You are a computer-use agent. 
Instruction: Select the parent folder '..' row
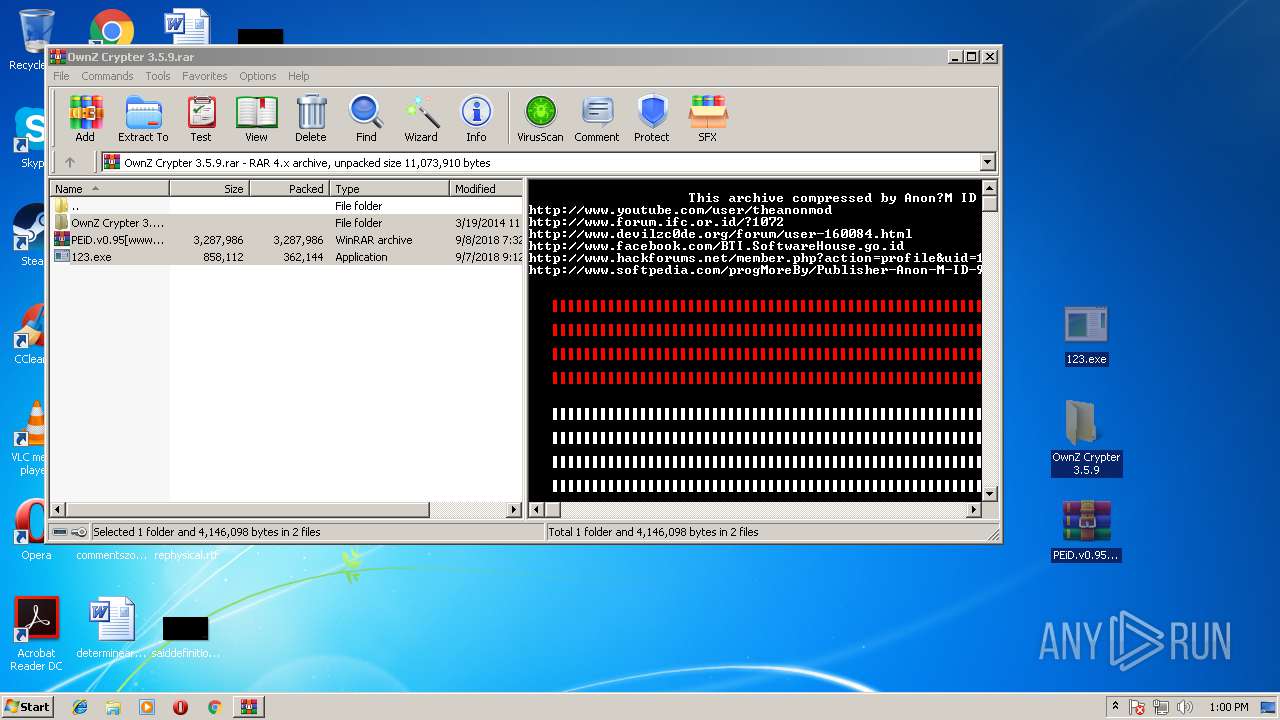click(x=286, y=206)
